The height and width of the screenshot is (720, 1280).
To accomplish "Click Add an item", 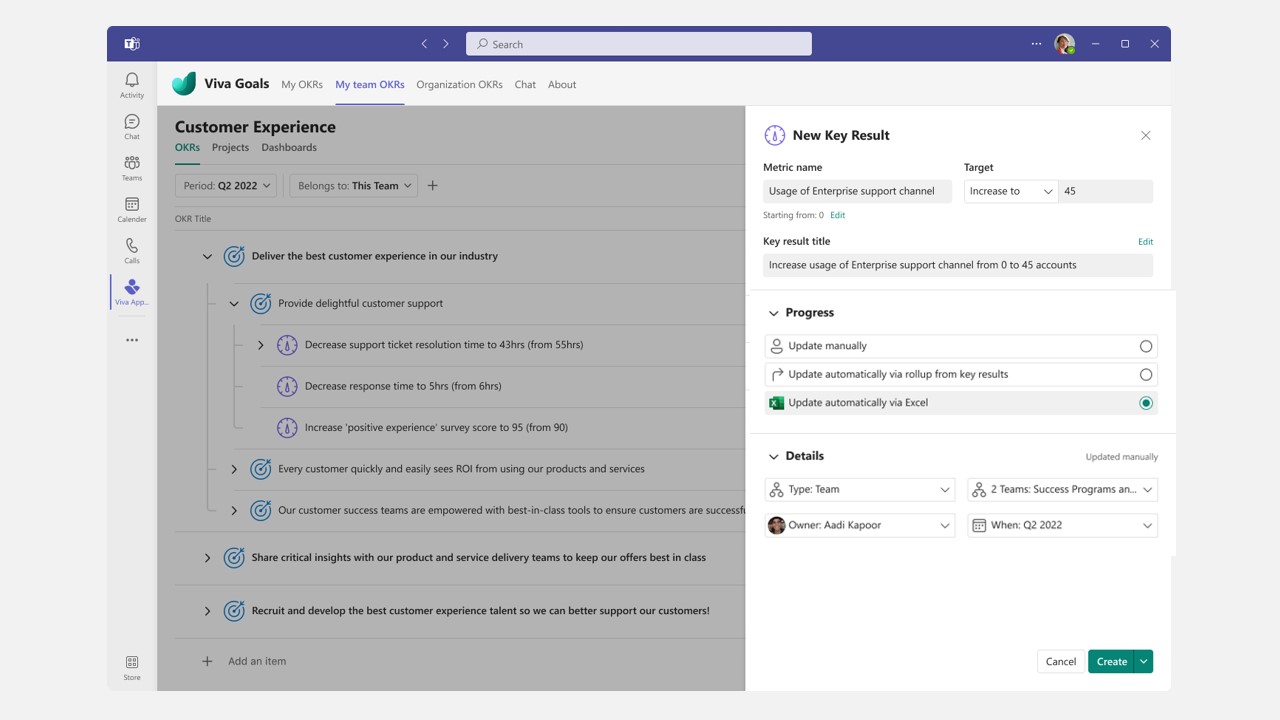I will 257,661.
